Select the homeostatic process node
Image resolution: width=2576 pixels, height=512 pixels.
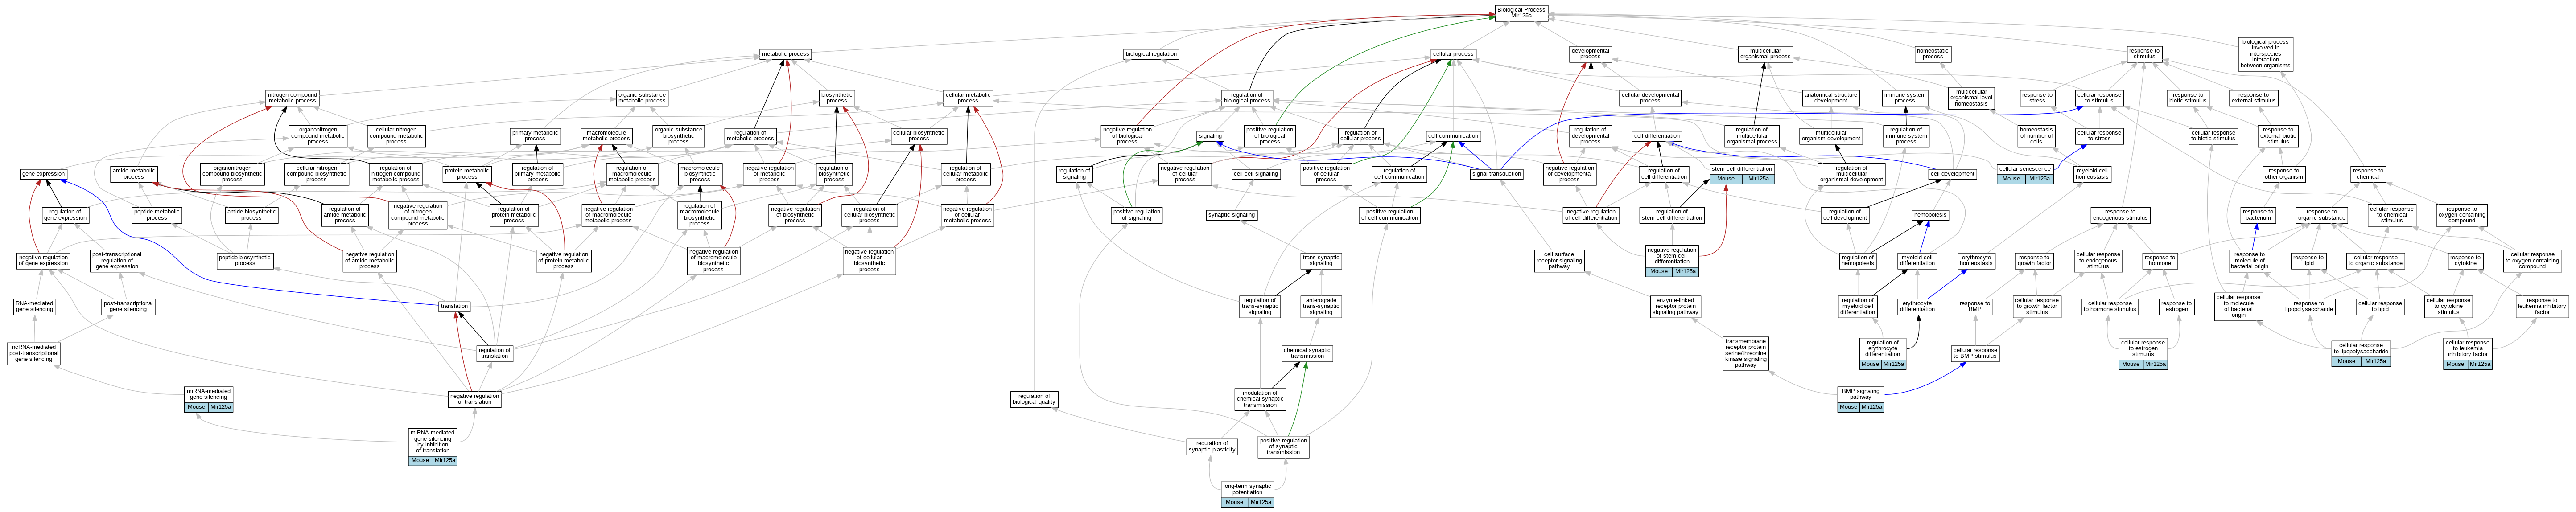[x=1932, y=53]
